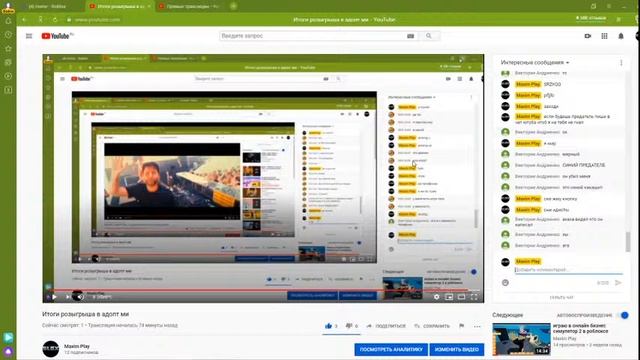
Task: Skip to next video in outer player
Action: pos(68,297)
